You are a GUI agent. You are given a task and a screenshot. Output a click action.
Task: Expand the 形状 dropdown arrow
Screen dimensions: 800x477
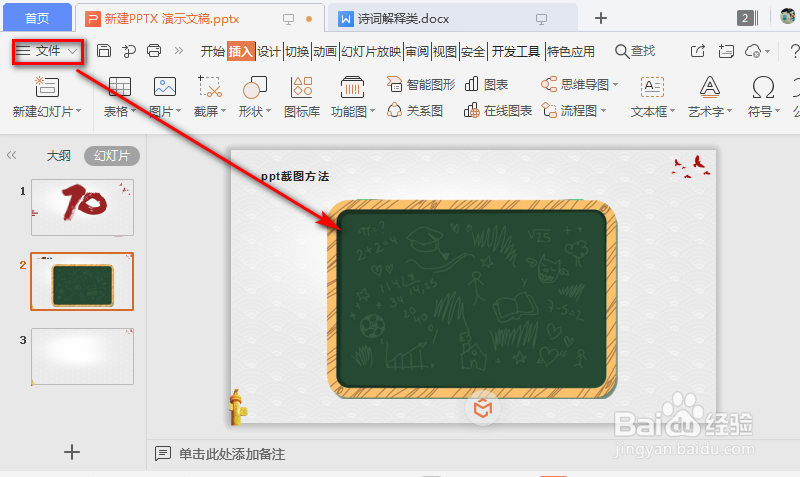point(268,111)
